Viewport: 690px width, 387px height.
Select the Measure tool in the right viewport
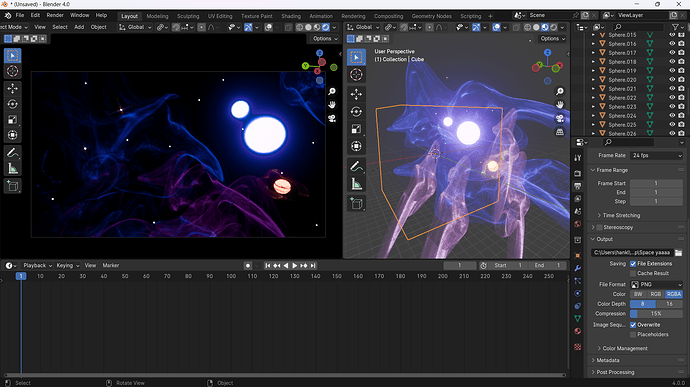(x=356, y=184)
